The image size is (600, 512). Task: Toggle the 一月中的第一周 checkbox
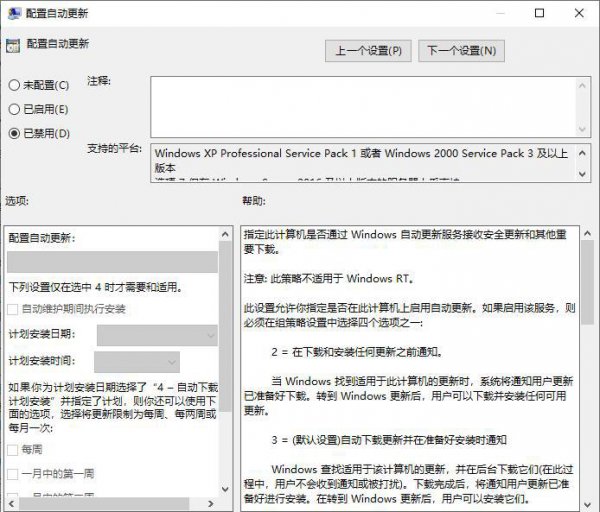click(x=13, y=474)
